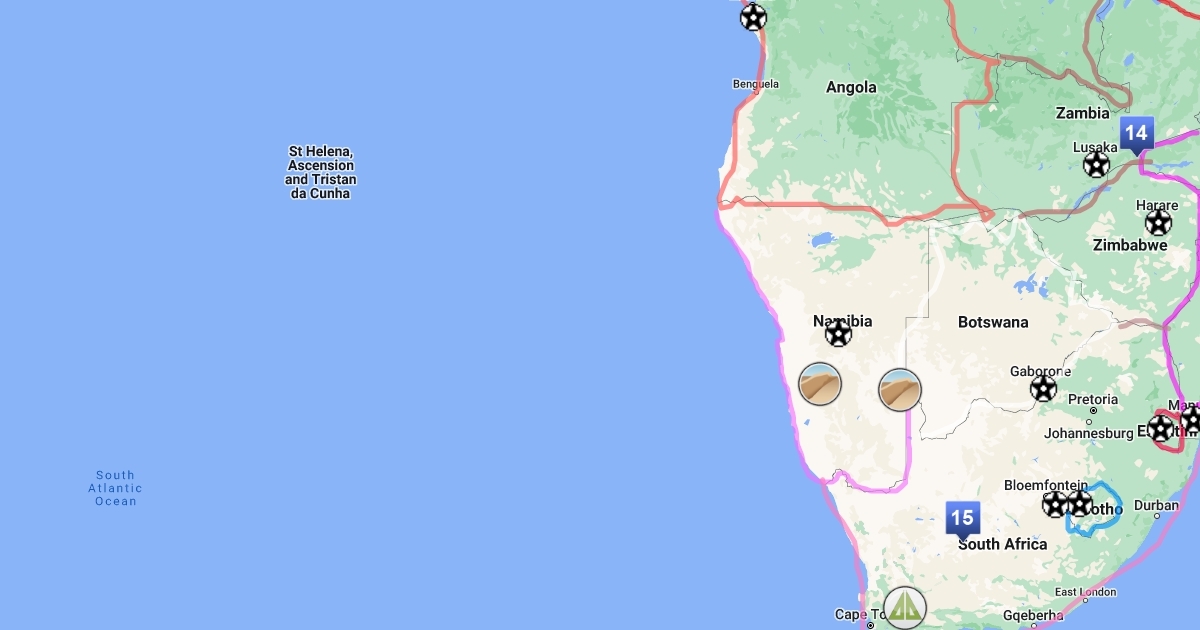
Task: Open the star marker at Harare
Action: pyautogui.click(x=1159, y=222)
